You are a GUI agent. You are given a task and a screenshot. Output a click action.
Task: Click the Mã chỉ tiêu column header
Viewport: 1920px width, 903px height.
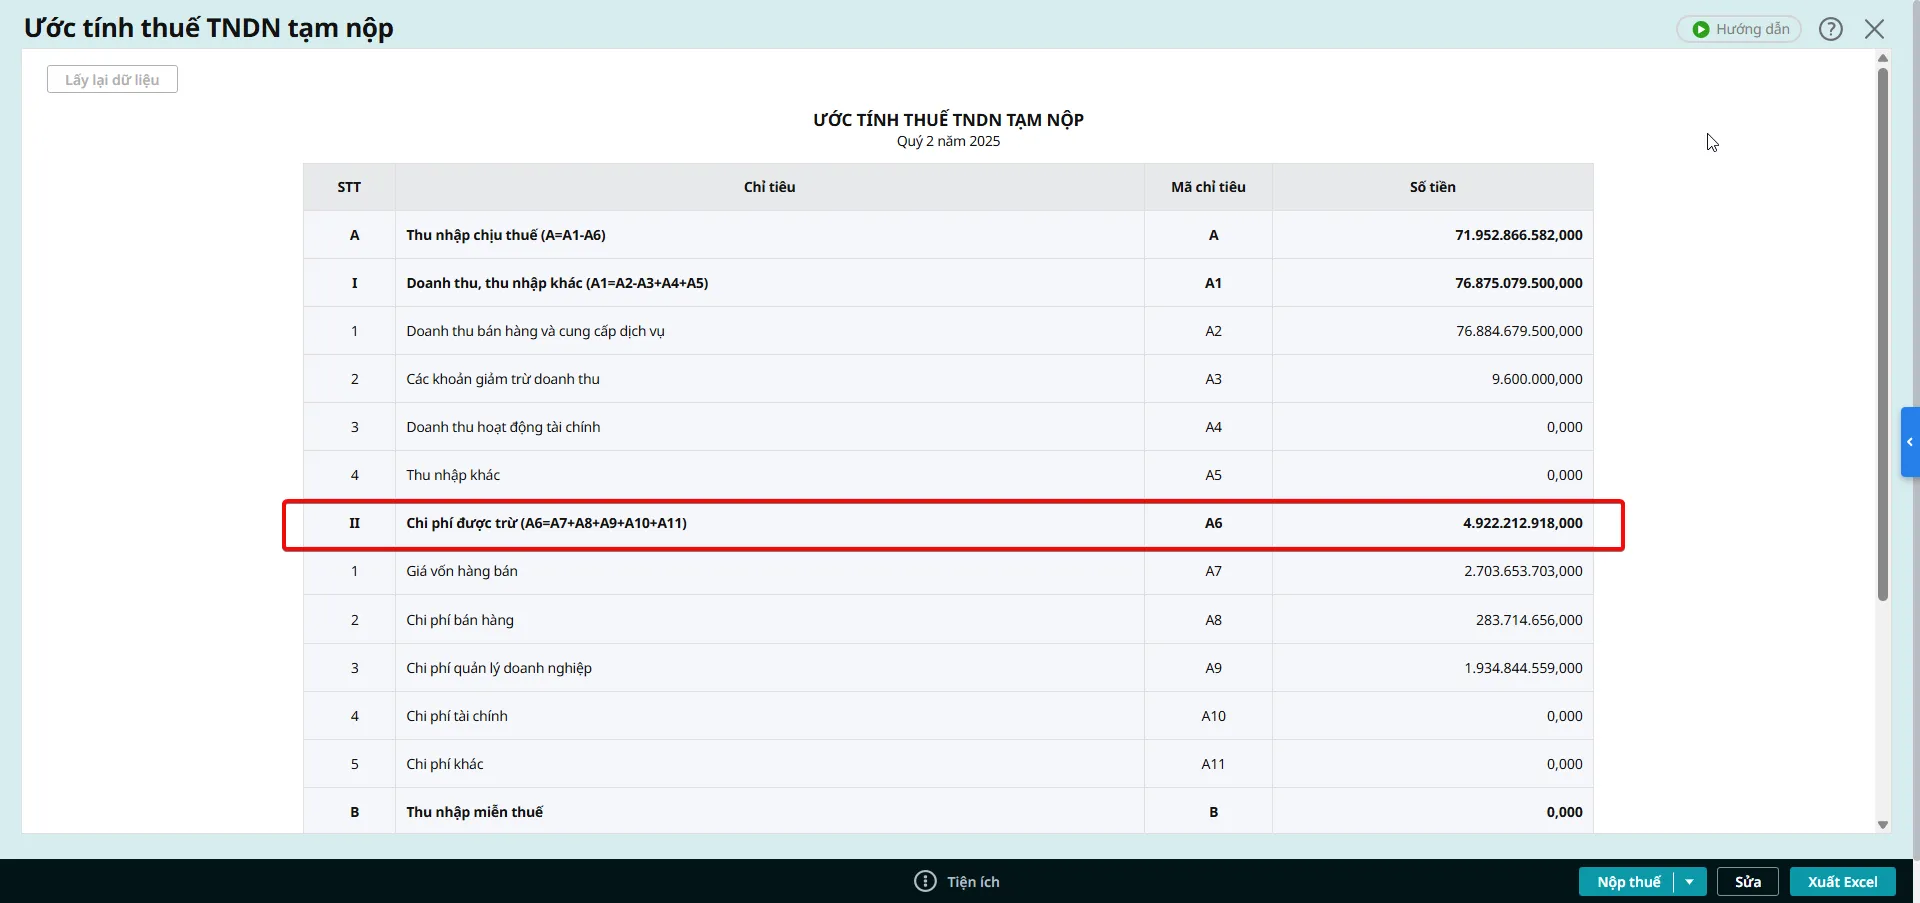pos(1208,187)
